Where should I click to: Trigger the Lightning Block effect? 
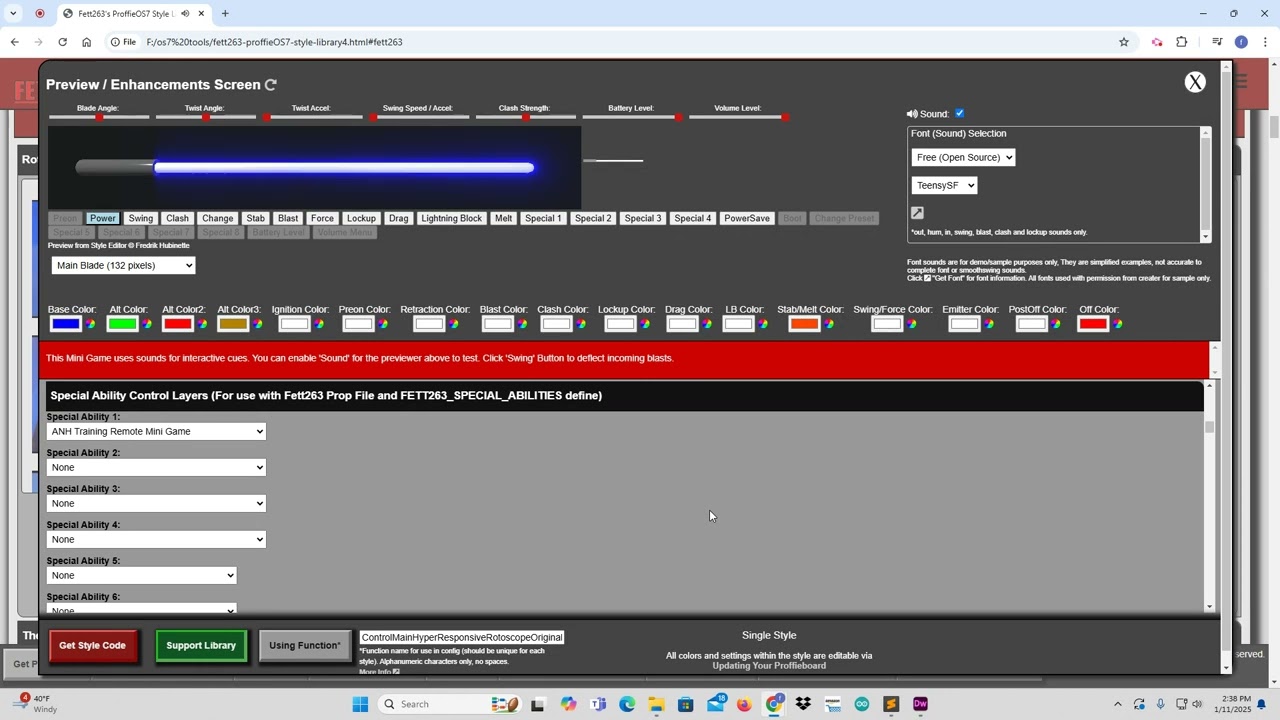[451, 218]
